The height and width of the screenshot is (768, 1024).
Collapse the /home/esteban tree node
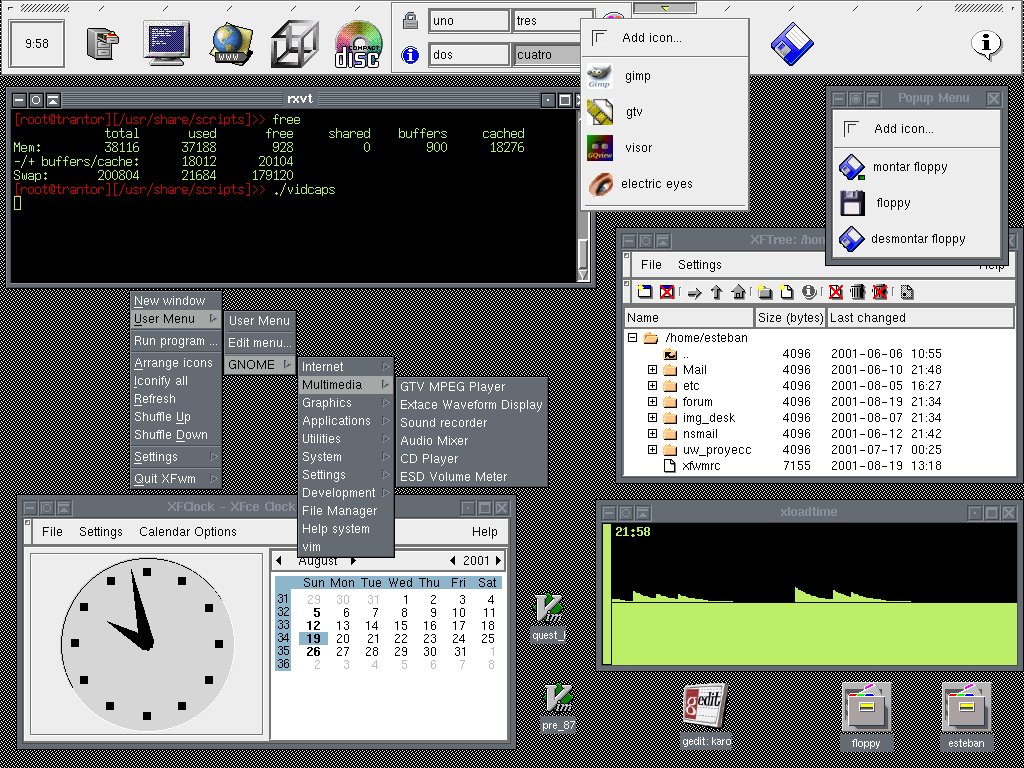point(632,338)
